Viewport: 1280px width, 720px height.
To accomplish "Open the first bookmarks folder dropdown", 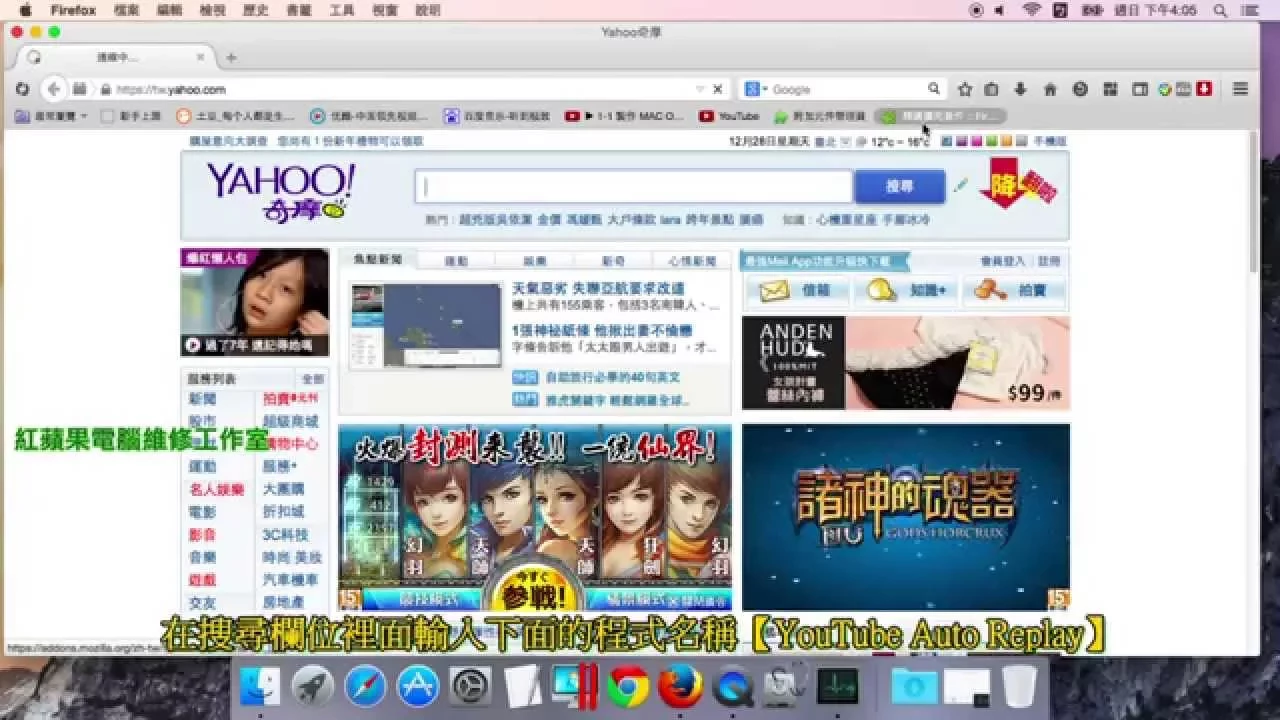I will (x=51, y=116).
